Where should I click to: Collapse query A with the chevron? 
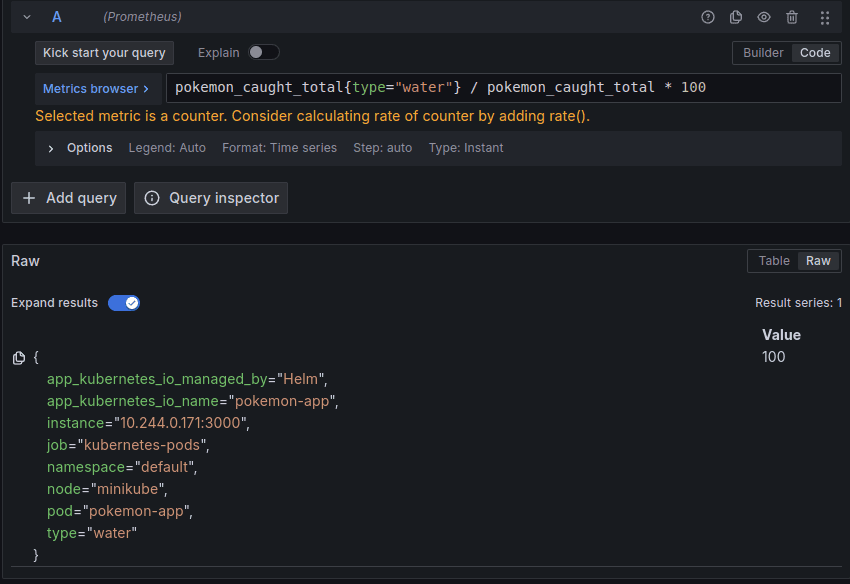click(27, 17)
